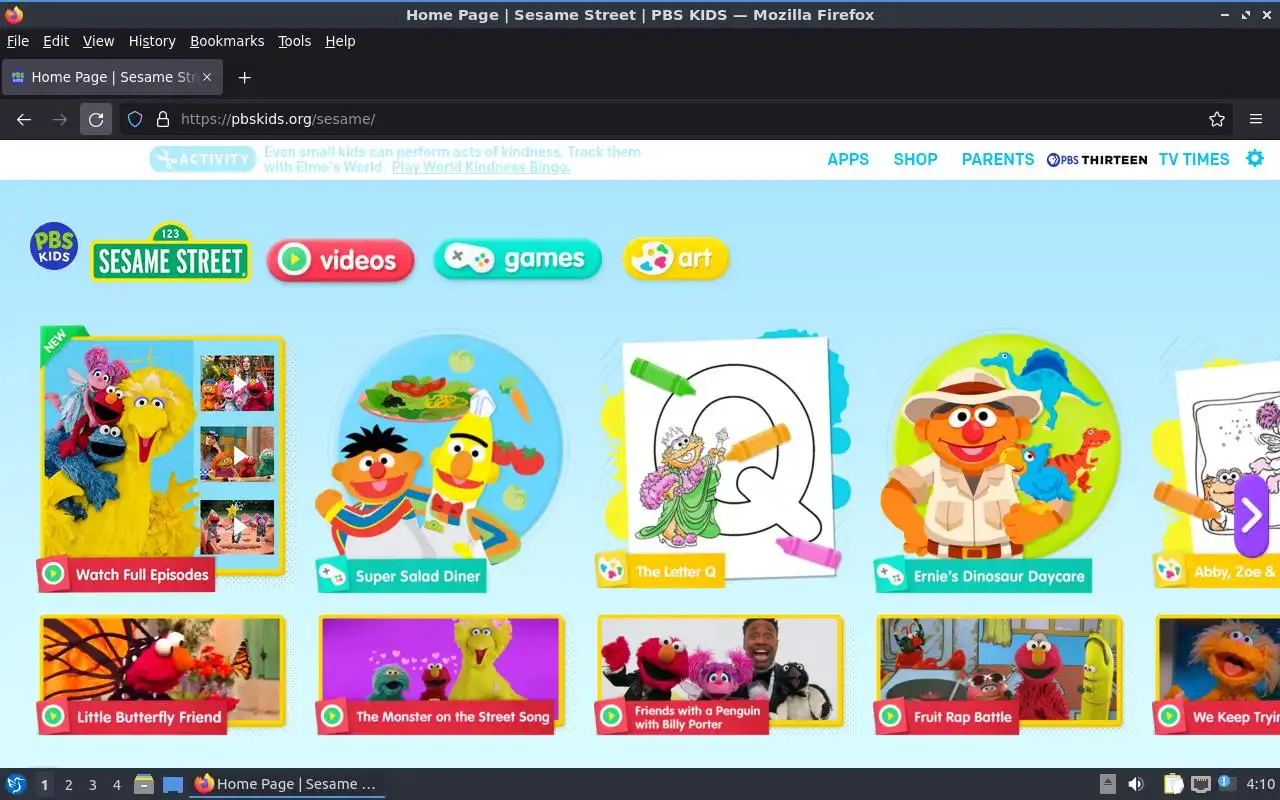This screenshot has width=1280, height=800.
Task: Open the Help menu
Action: tap(340, 41)
